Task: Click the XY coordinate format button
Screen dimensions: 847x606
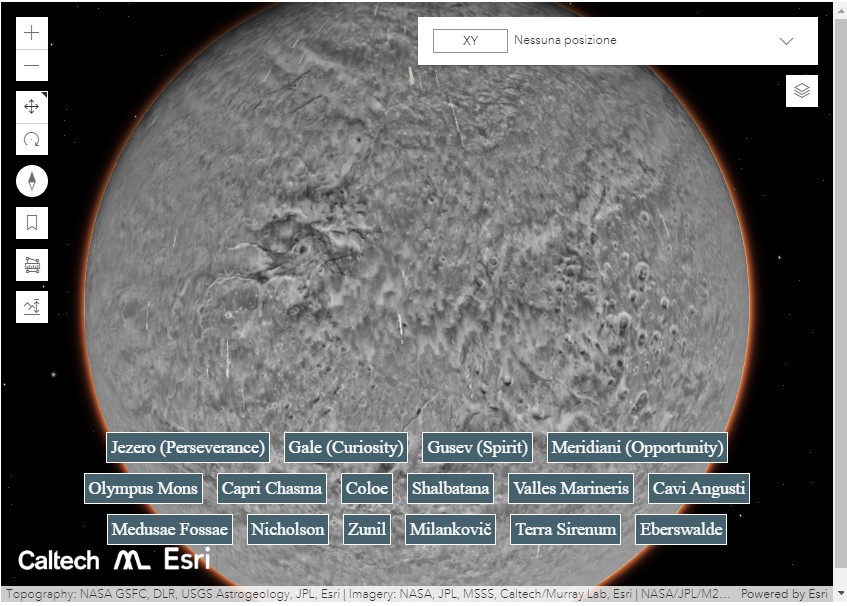Action: click(x=470, y=41)
